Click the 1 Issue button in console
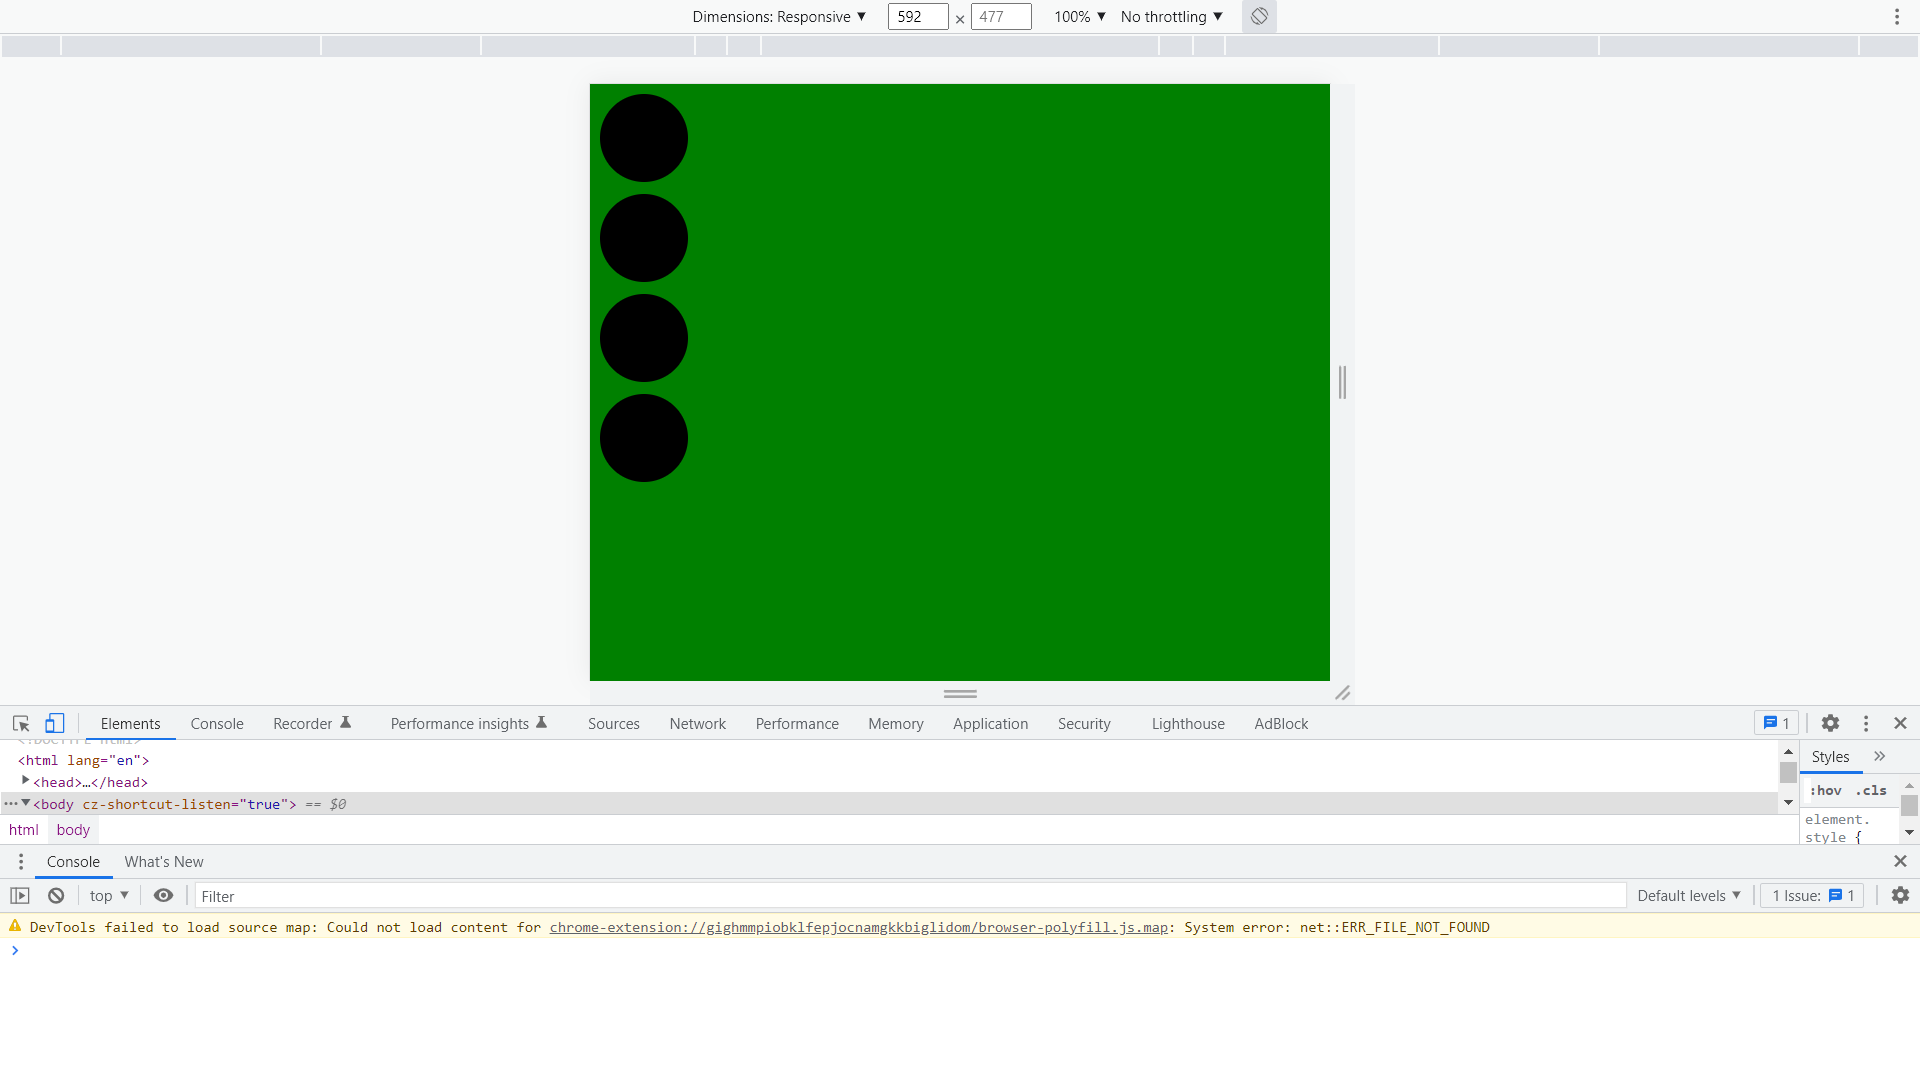The width and height of the screenshot is (1920, 1080). [x=1812, y=896]
